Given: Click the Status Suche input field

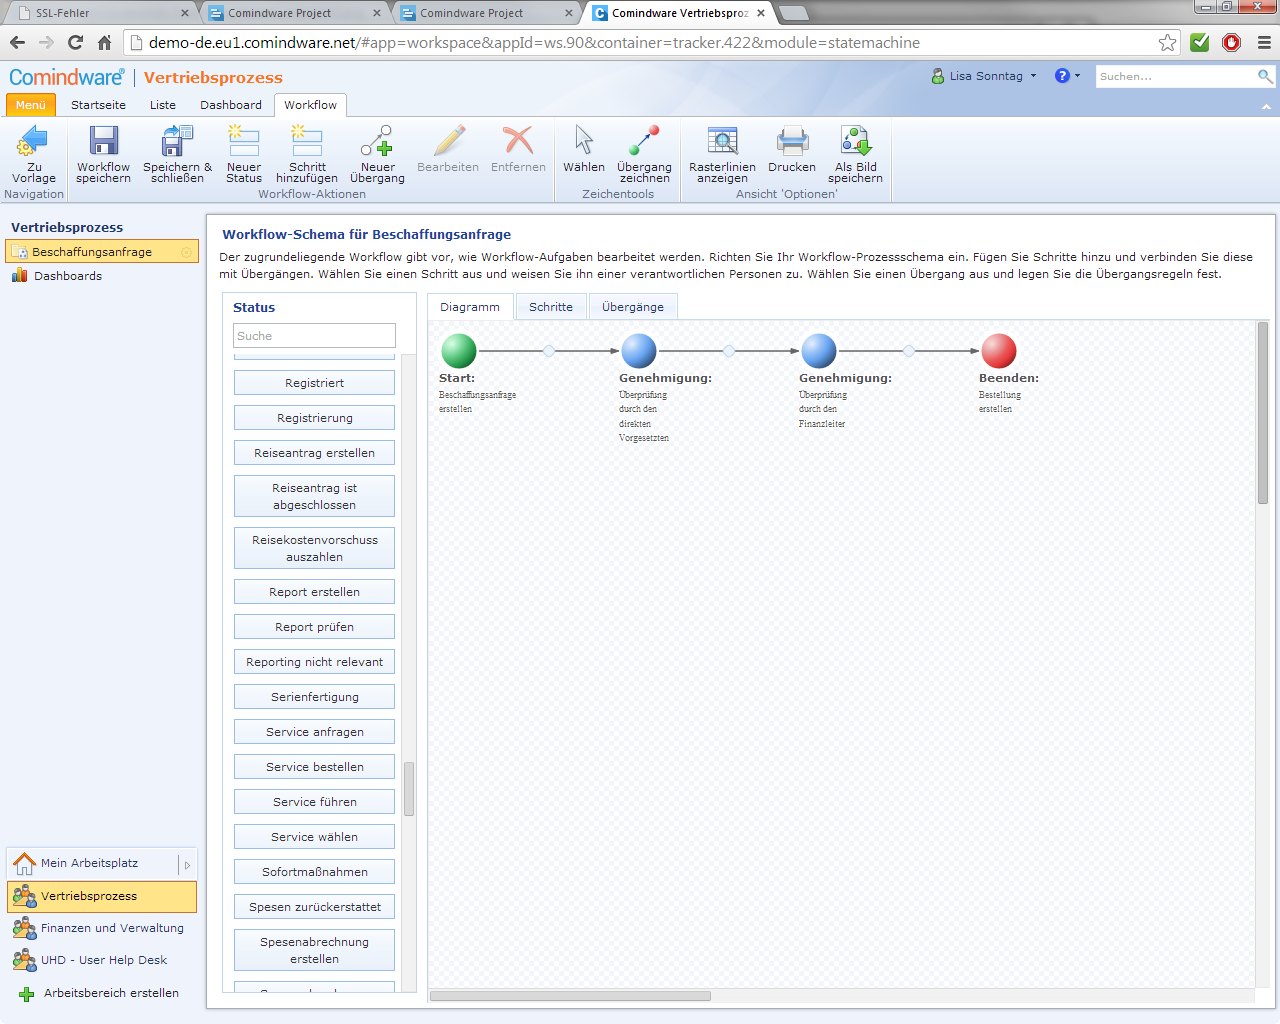Looking at the screenshot, I should point(314,336).
